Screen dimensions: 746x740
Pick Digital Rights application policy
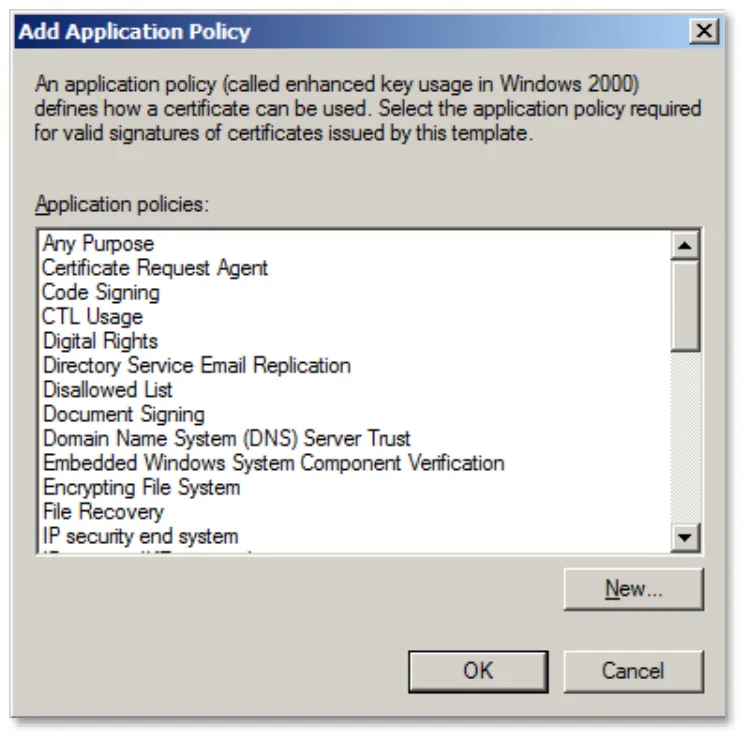point(100,341)
